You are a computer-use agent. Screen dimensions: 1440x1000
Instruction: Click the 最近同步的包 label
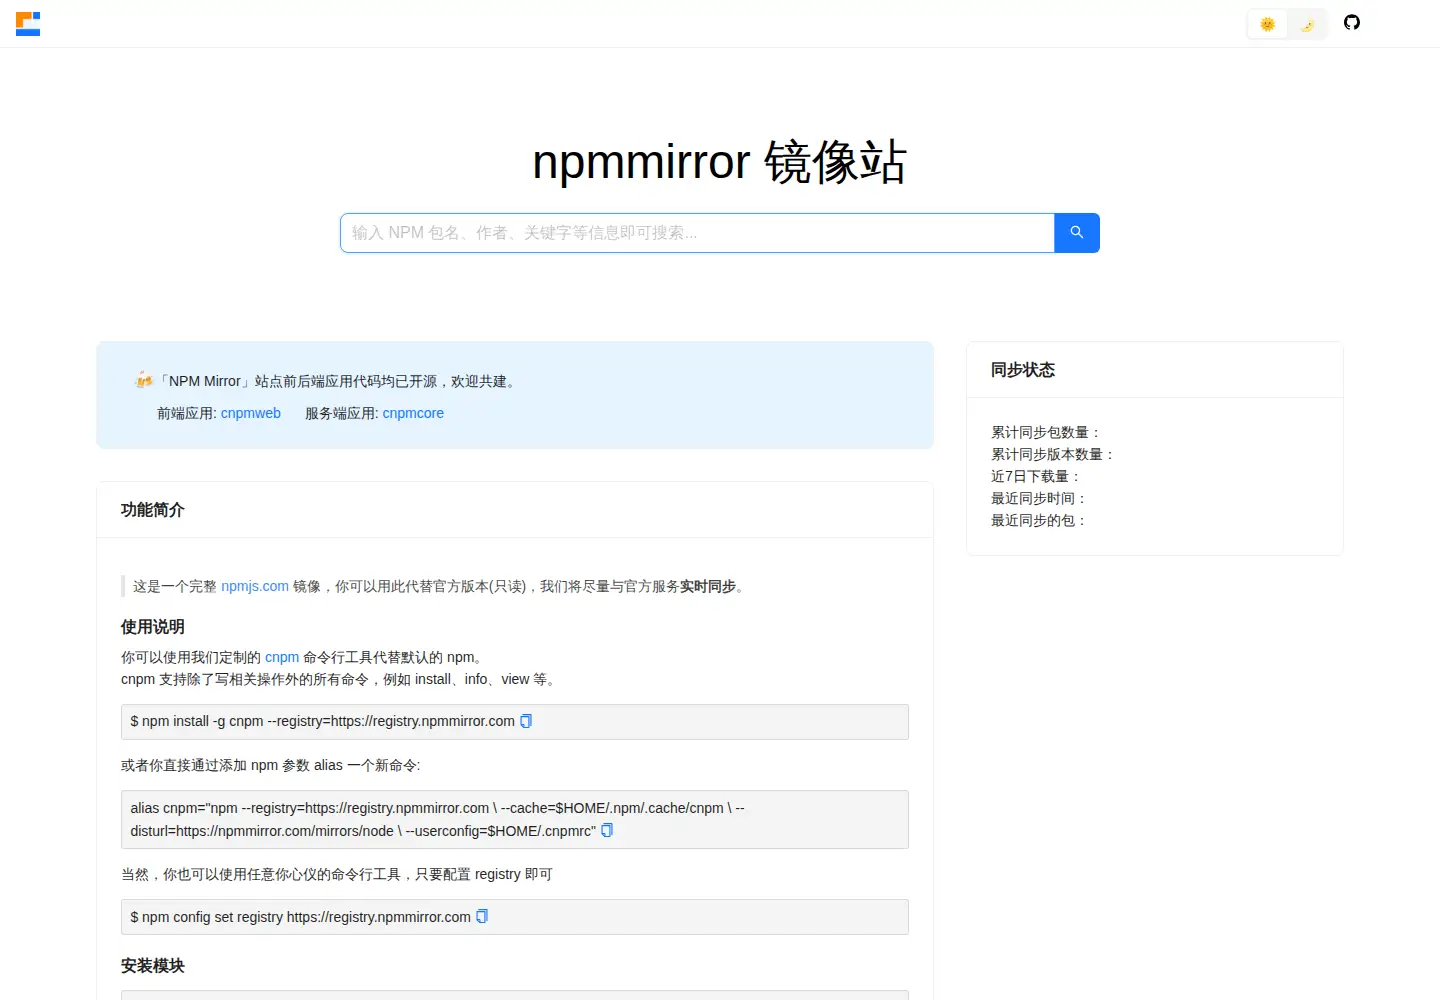(1039, 520)
